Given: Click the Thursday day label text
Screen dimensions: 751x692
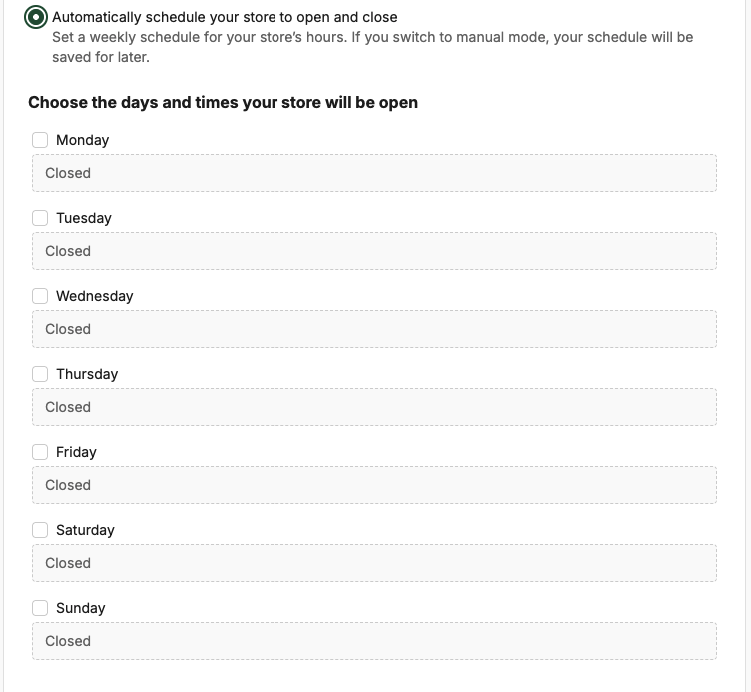Looking at the screenshot, I should coord(87,374).
